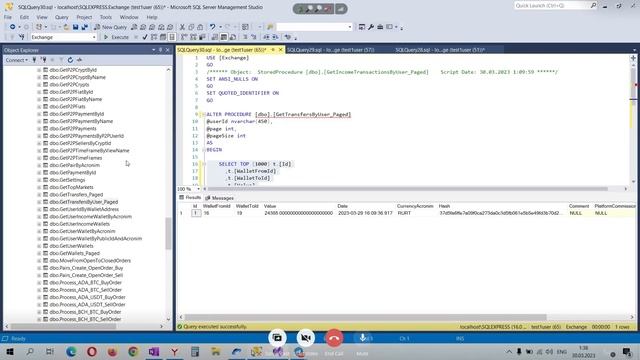Expand the dbo.GetTopMarkets node
This screenshot has height=360, width=640.
point(39,187)
